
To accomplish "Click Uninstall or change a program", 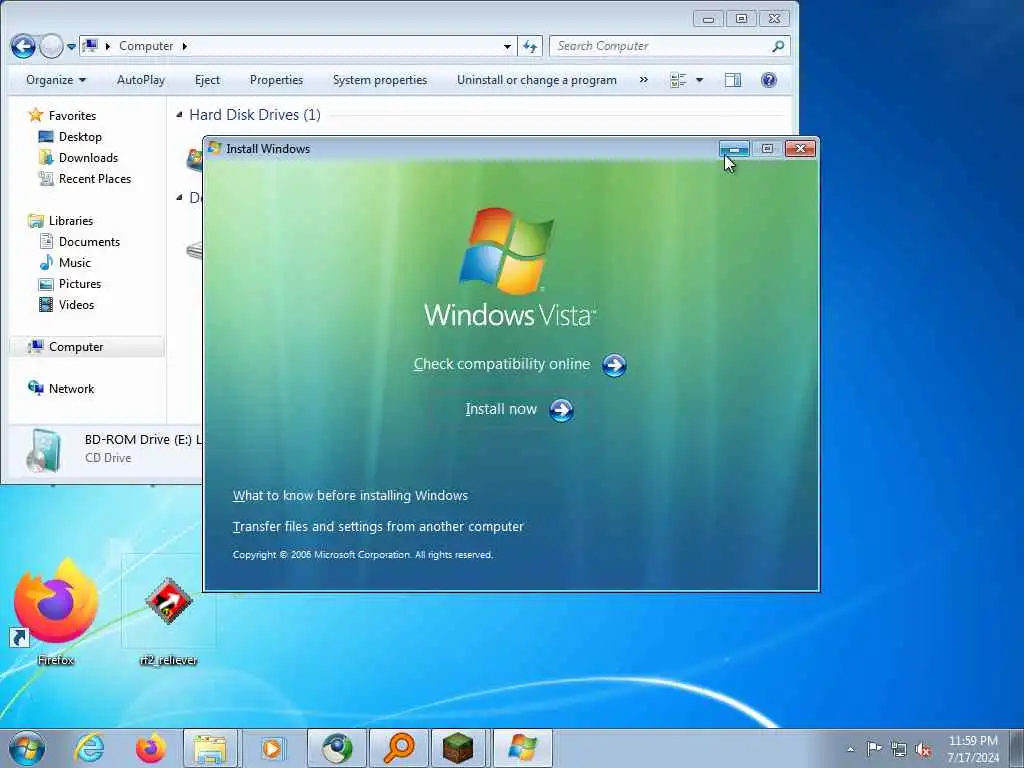I will [537, 80].
